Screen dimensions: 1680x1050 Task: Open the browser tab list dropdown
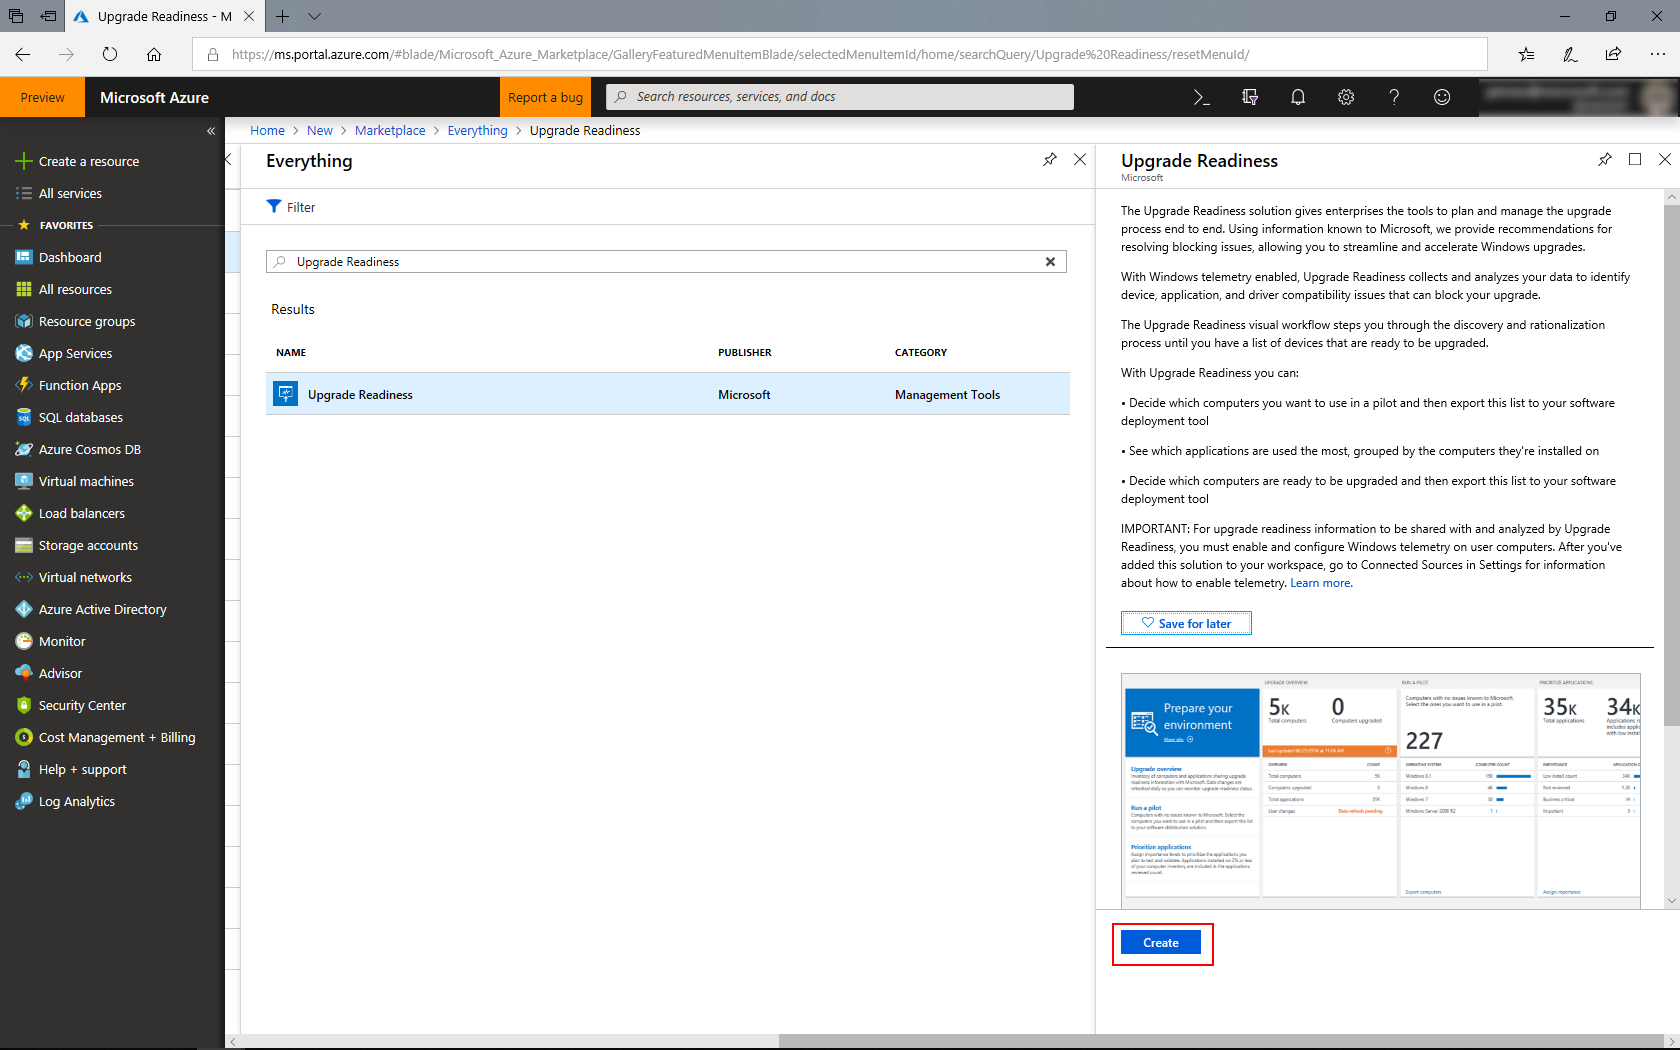(x=314, y=16)
